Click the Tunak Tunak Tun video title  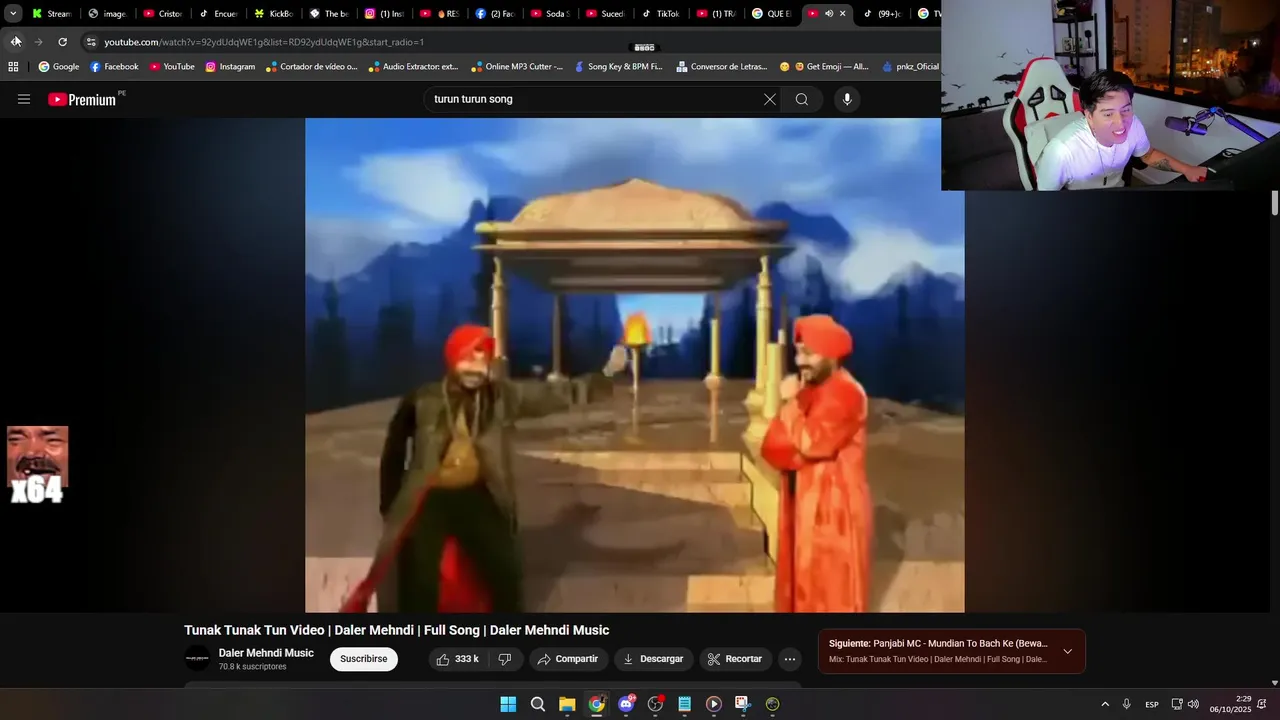tap(396, 630)
